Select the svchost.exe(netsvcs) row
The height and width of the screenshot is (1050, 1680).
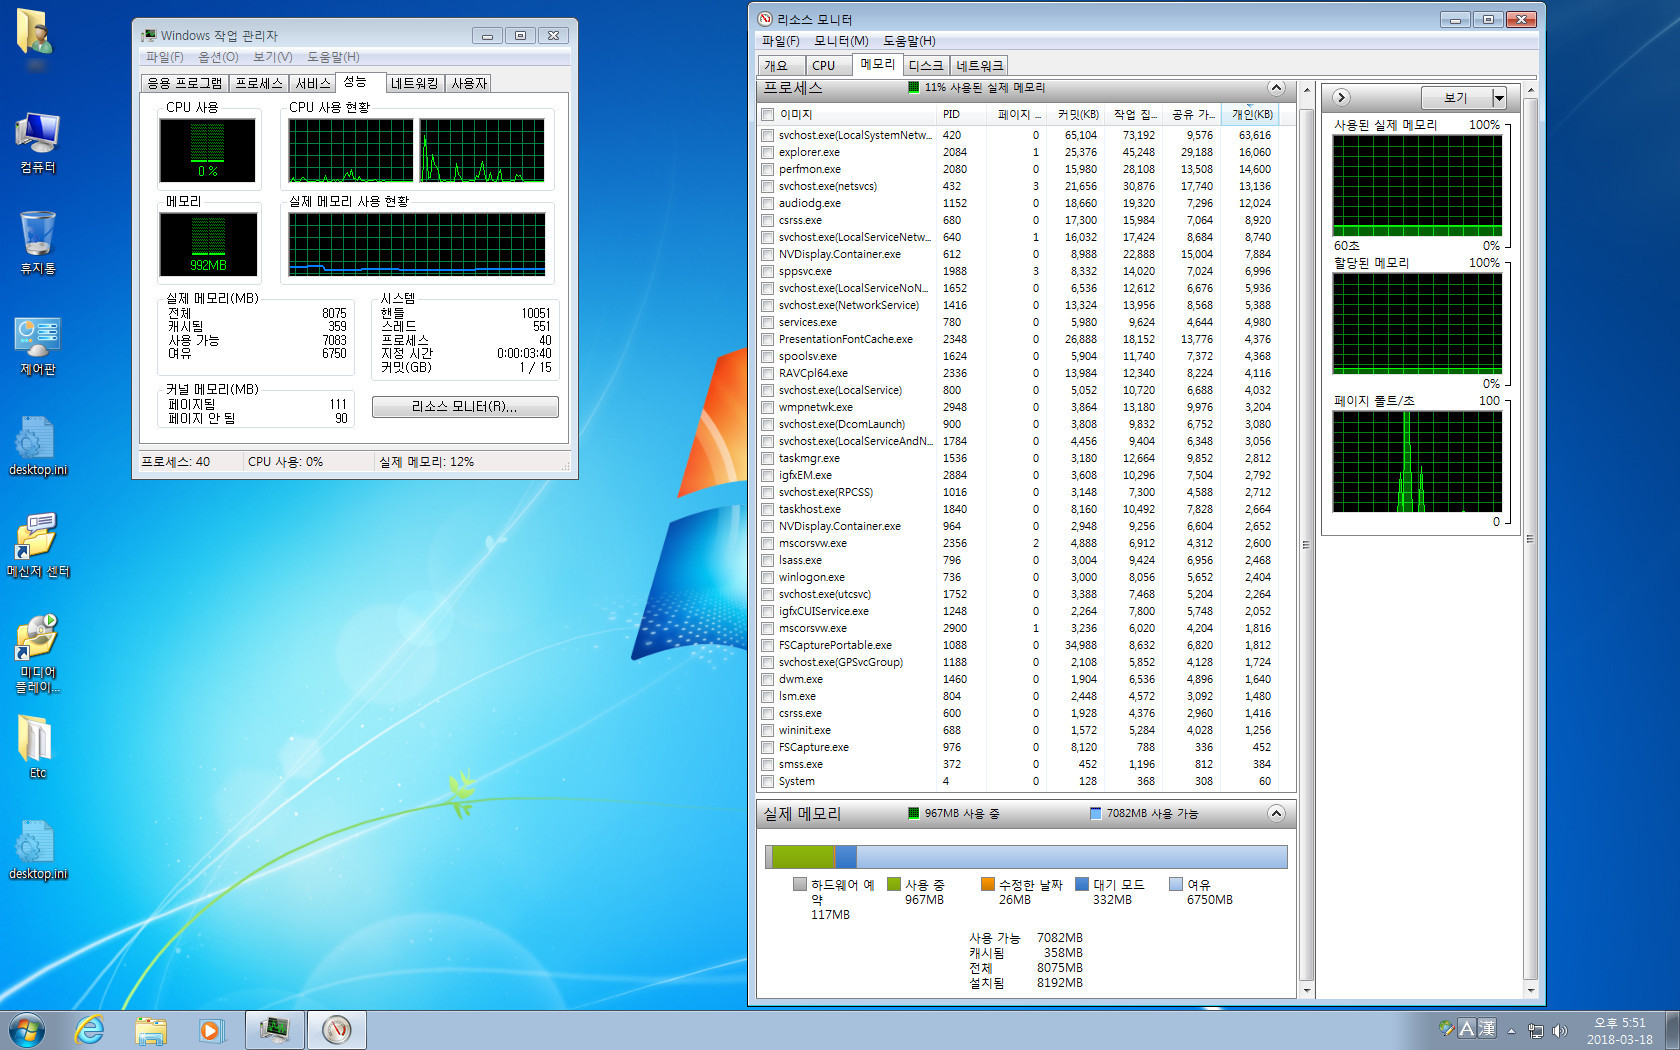[1020, 186]
